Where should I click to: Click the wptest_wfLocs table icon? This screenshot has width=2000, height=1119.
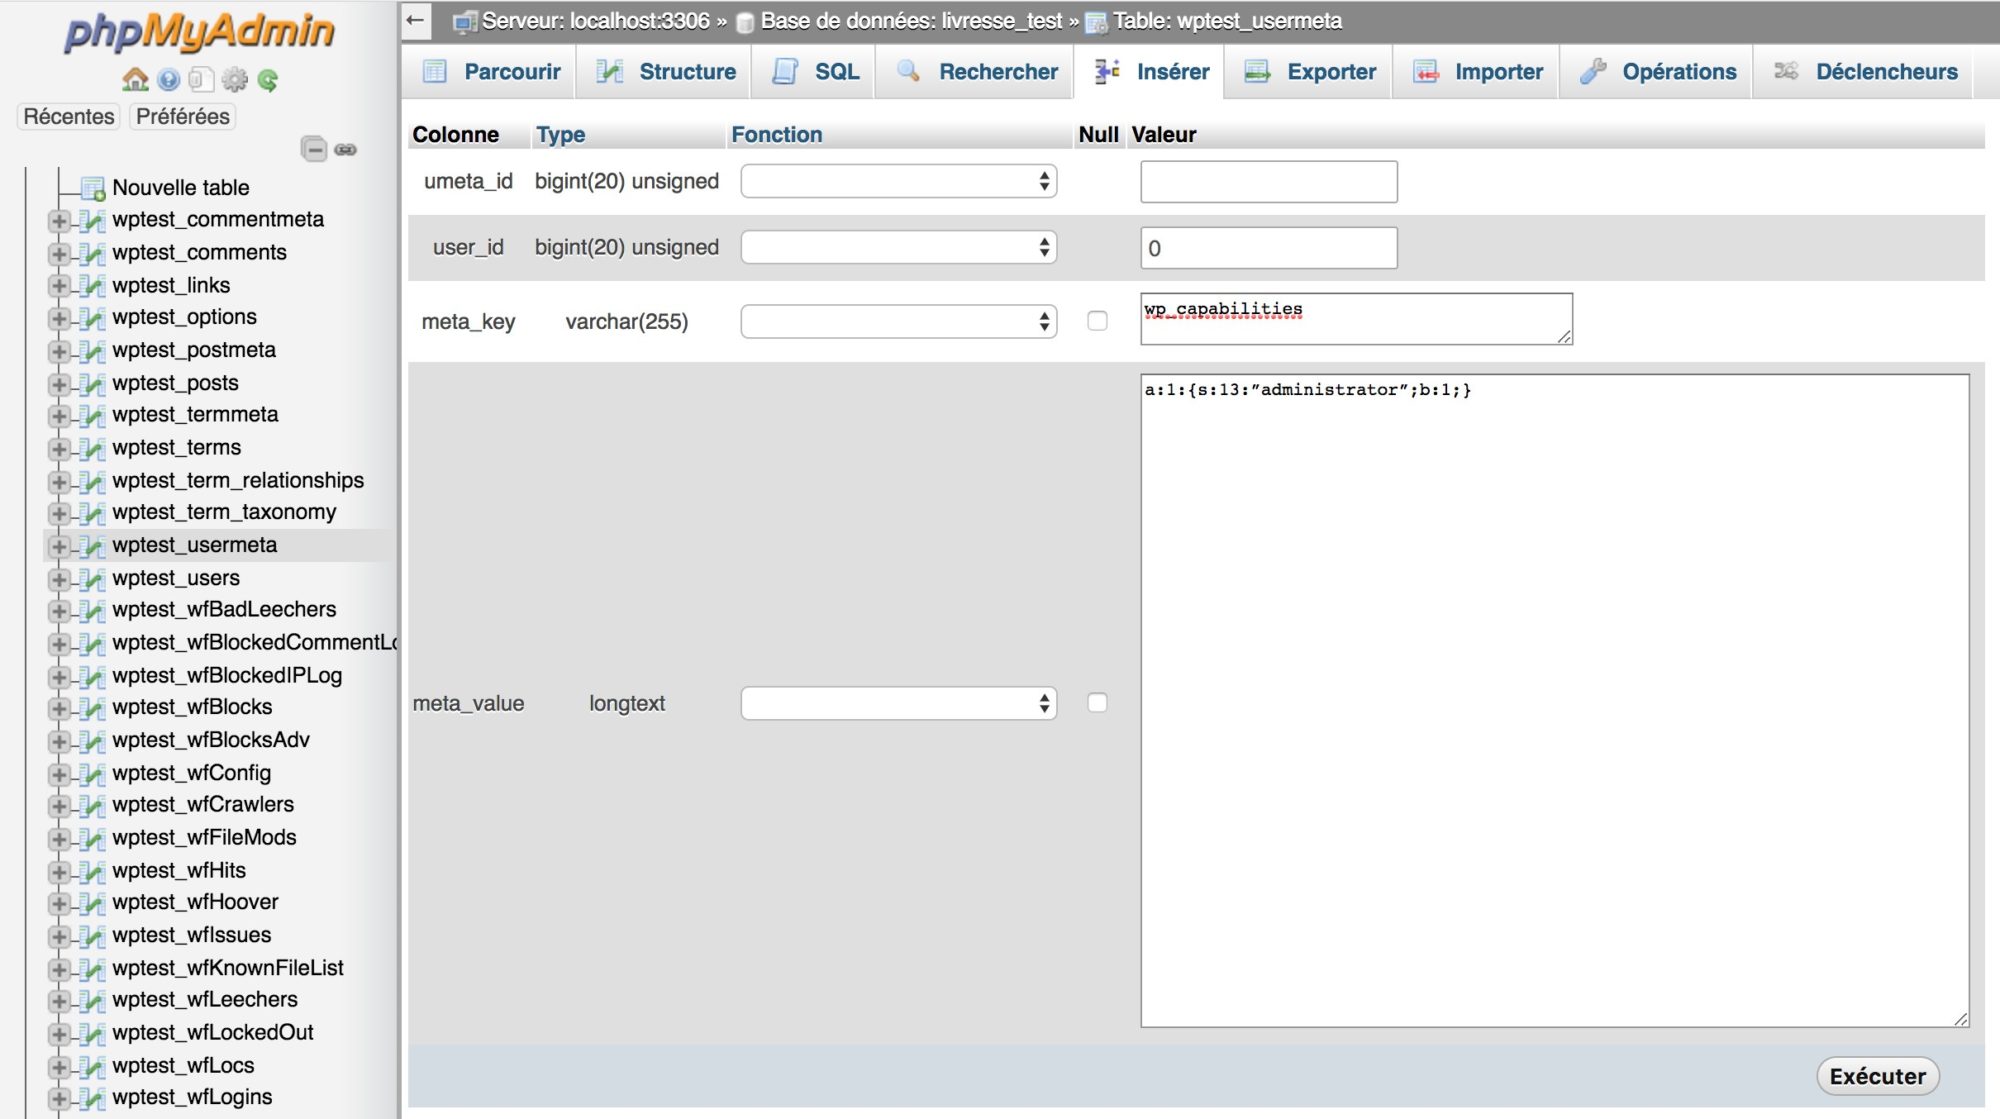click(93, 1066)
